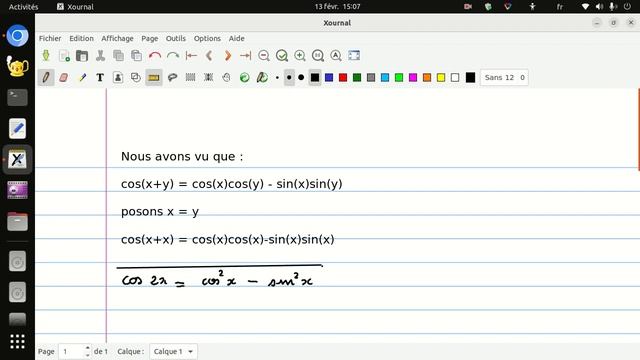Pick the blue color swatch
The height and width of the screenshot is (360, 640).
tap(329, 78)
